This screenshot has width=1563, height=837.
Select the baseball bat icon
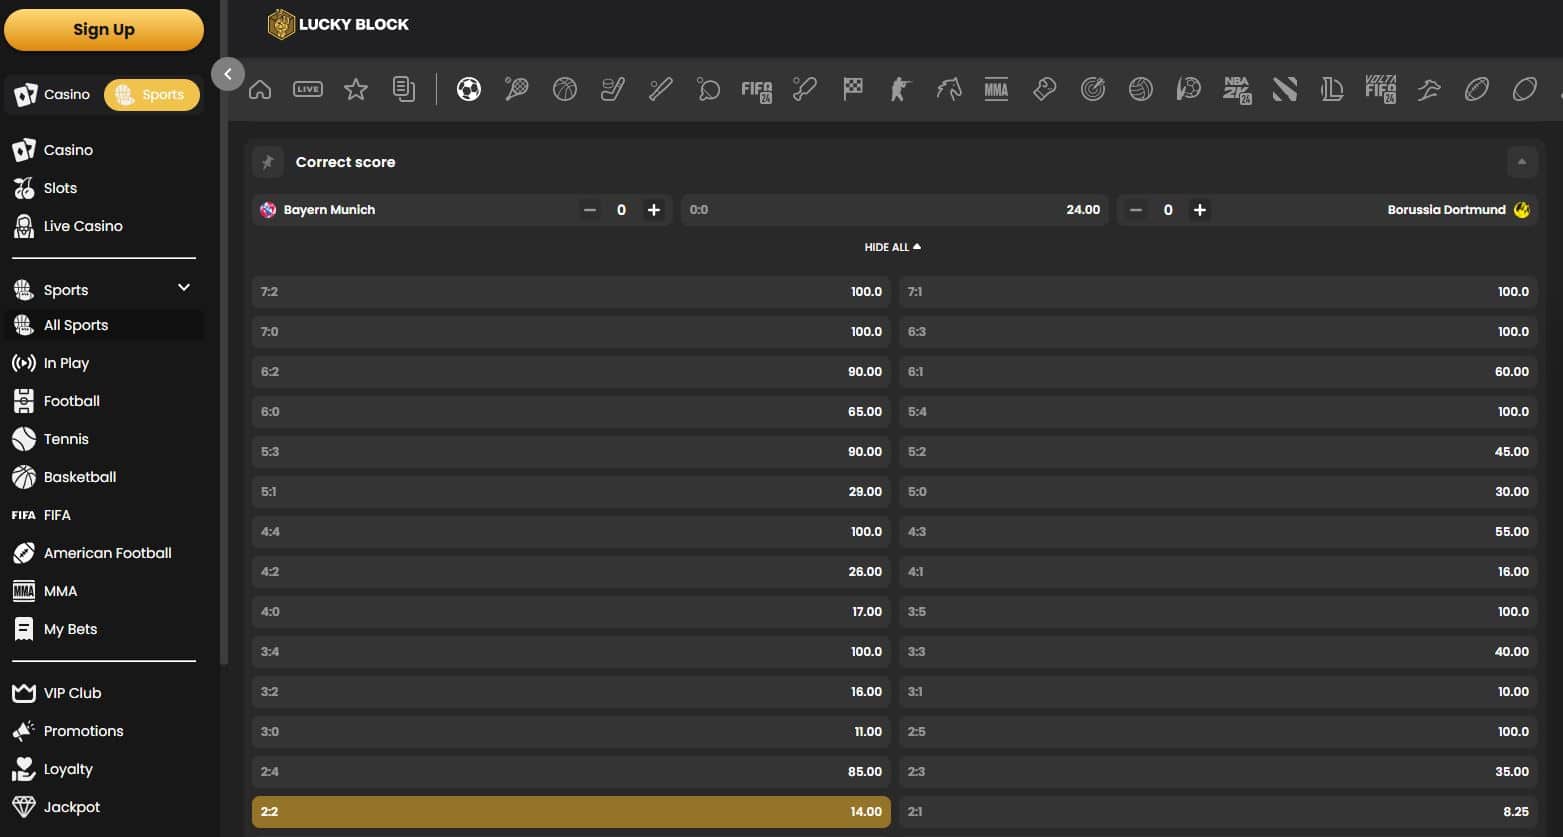[x=661, y=90]
